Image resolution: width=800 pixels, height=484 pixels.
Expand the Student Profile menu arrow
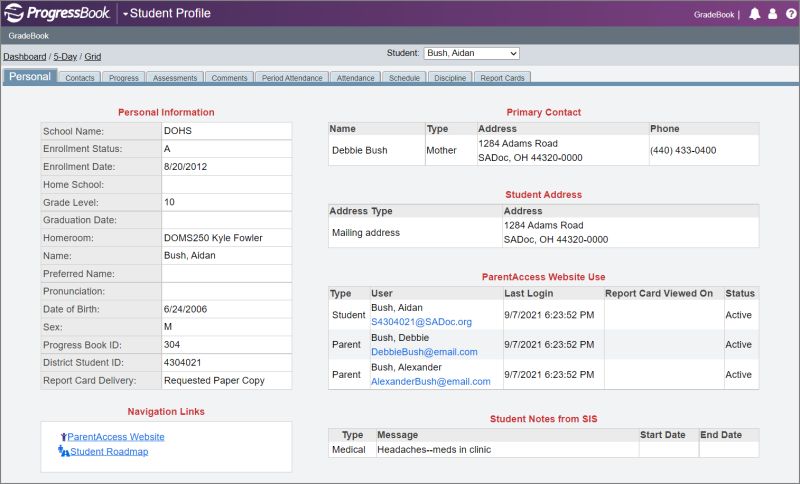[126, 14]
